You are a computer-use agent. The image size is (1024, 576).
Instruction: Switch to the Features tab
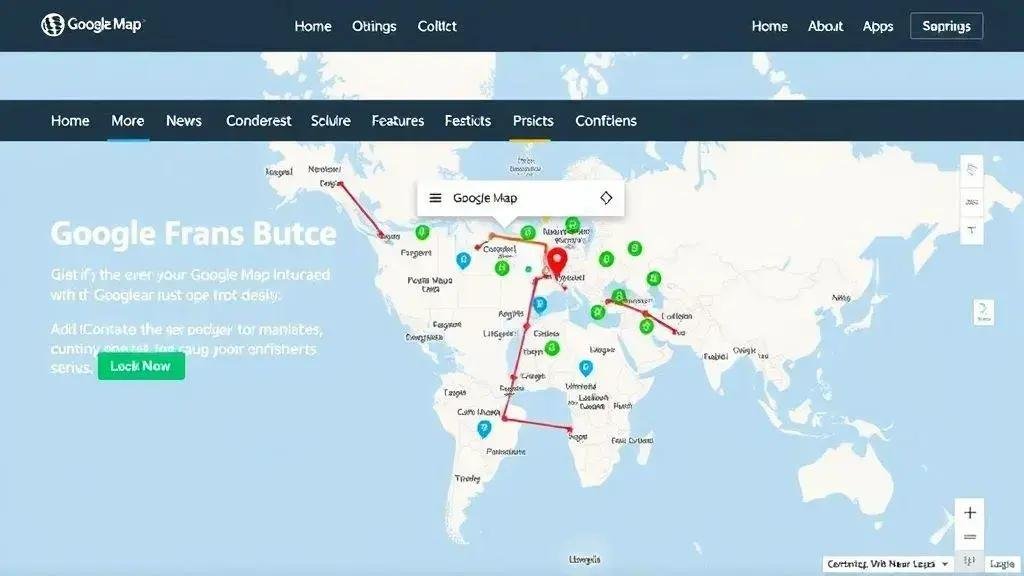397,120
